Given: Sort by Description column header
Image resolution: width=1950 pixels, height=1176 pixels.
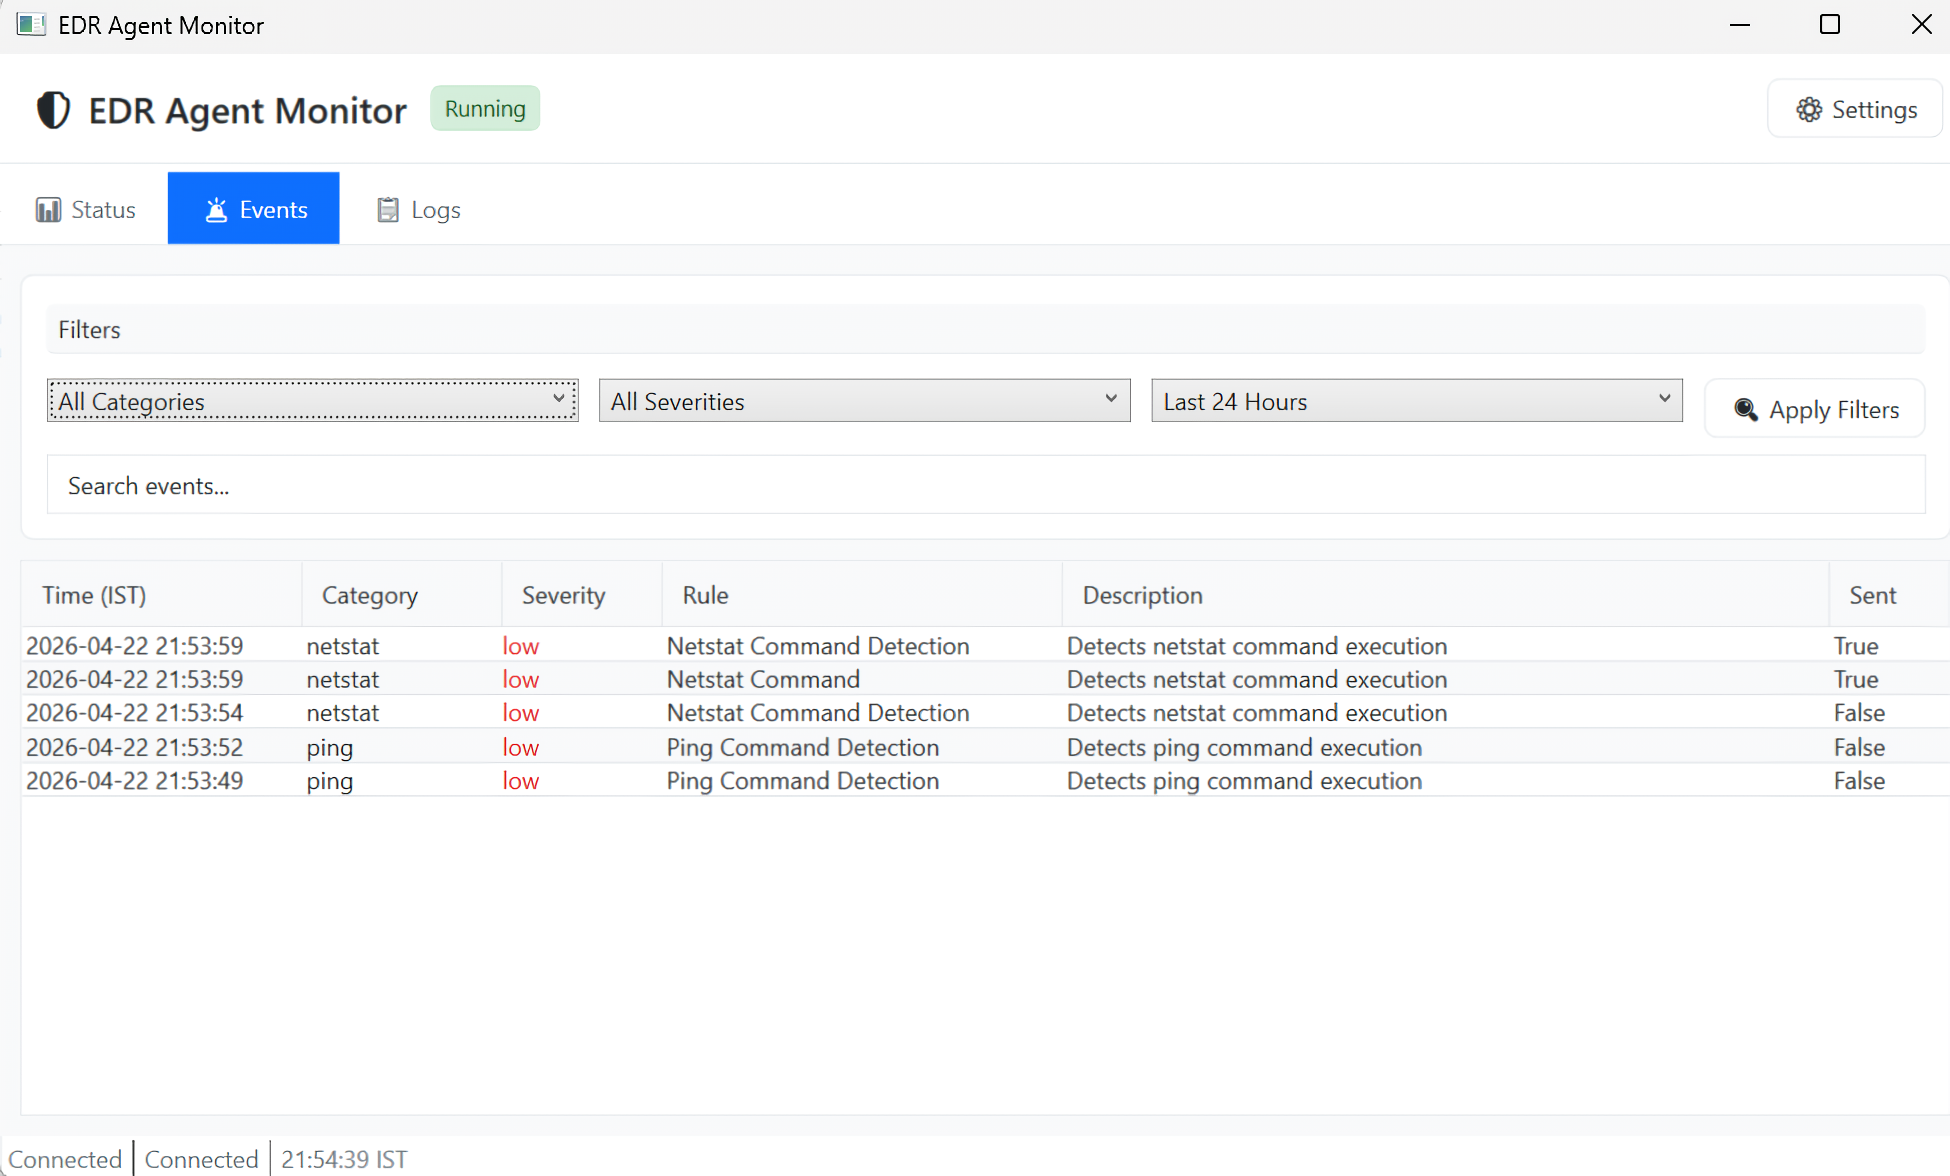Looking at the screenshot, I should (x=1446, y=595).
